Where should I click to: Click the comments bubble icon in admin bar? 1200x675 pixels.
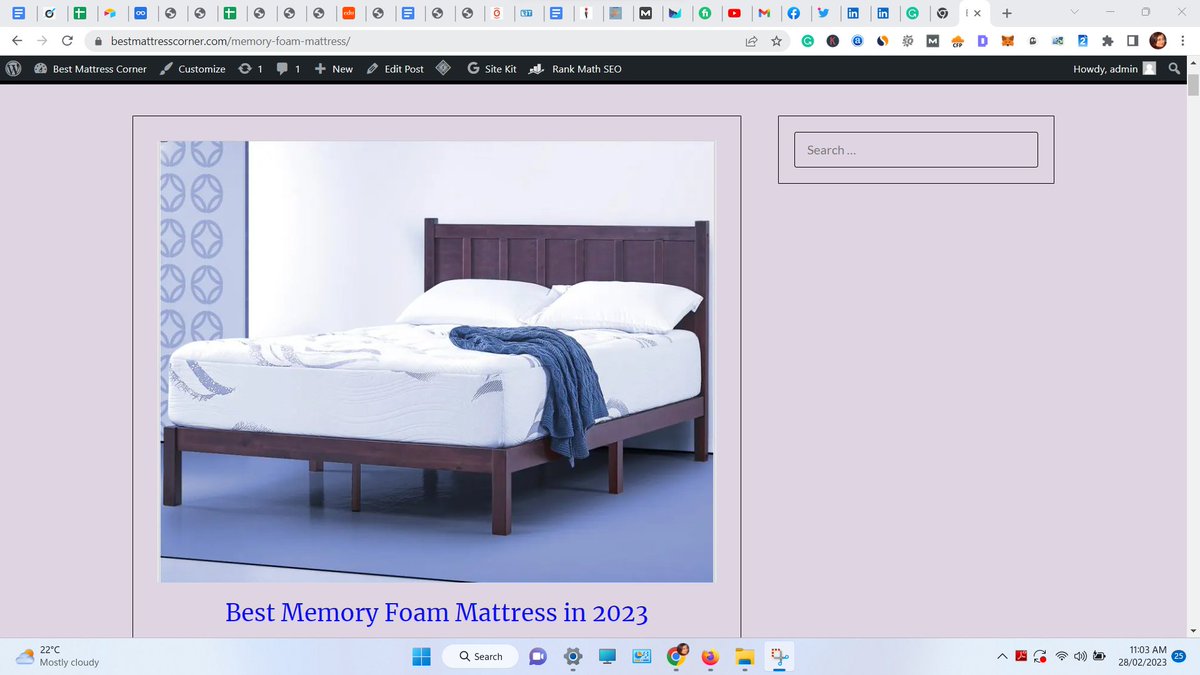(x=283, y=68)
